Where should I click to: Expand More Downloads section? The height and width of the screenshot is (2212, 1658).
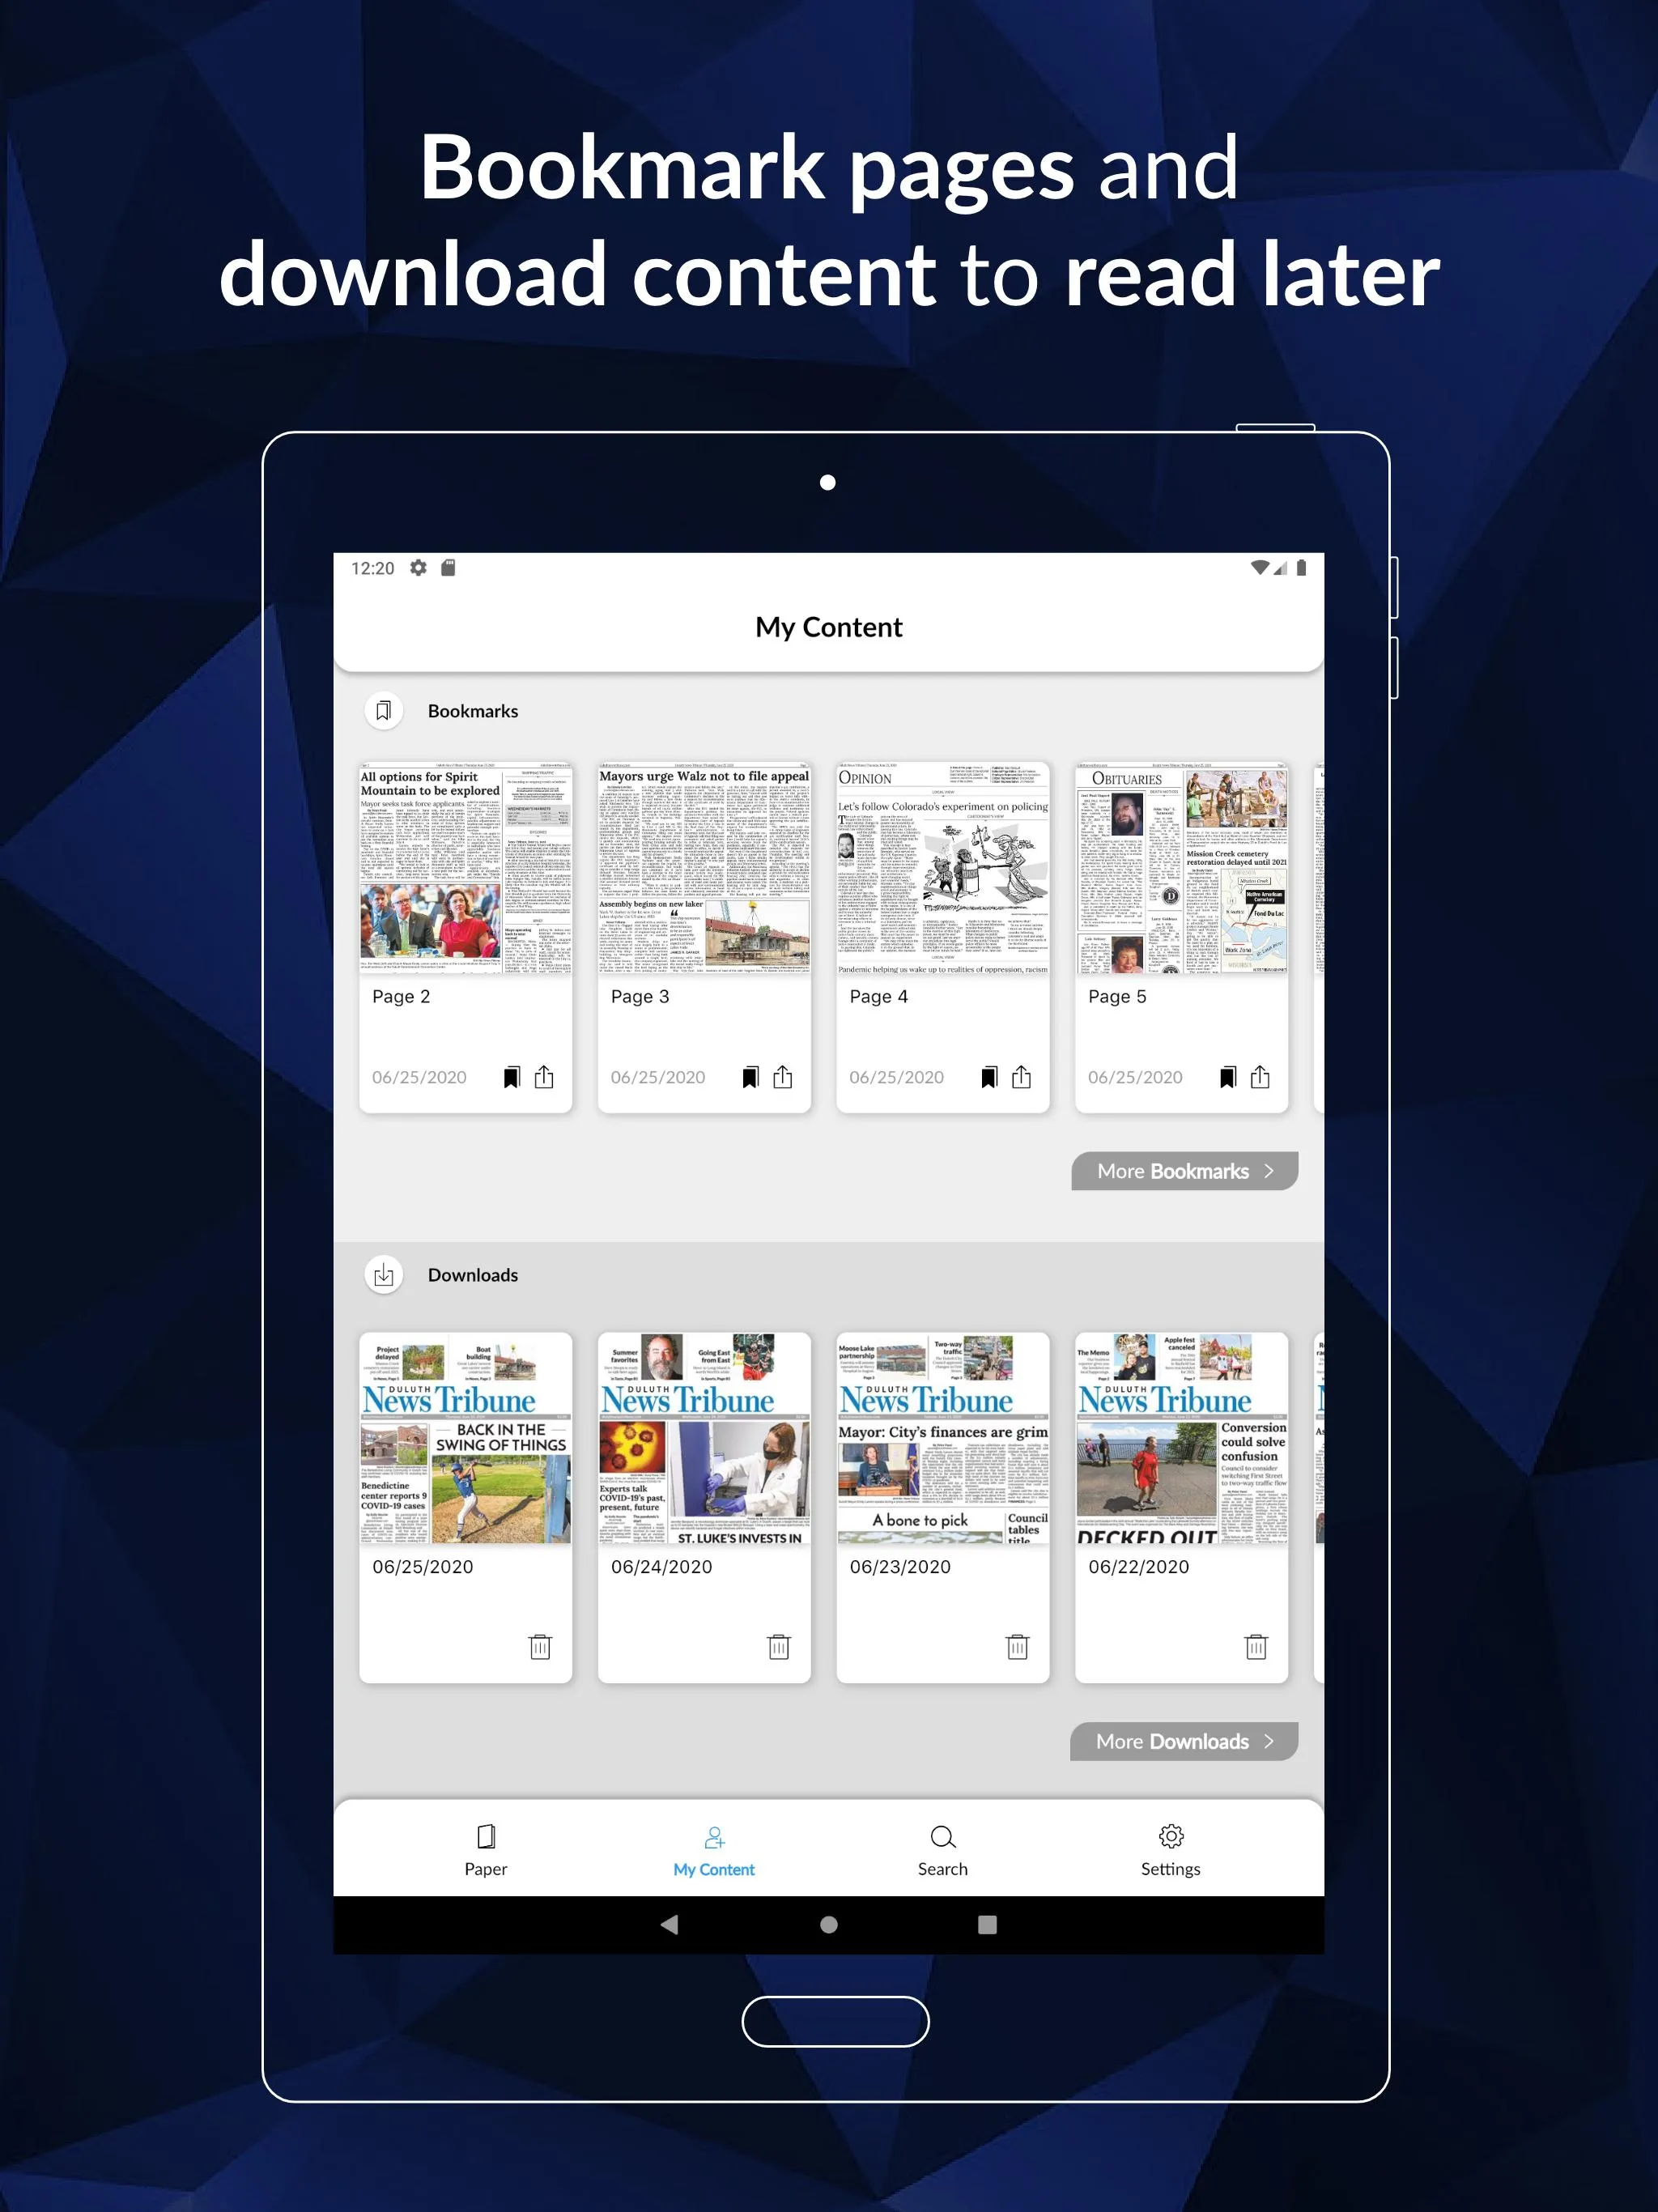coord(1181,1740)
